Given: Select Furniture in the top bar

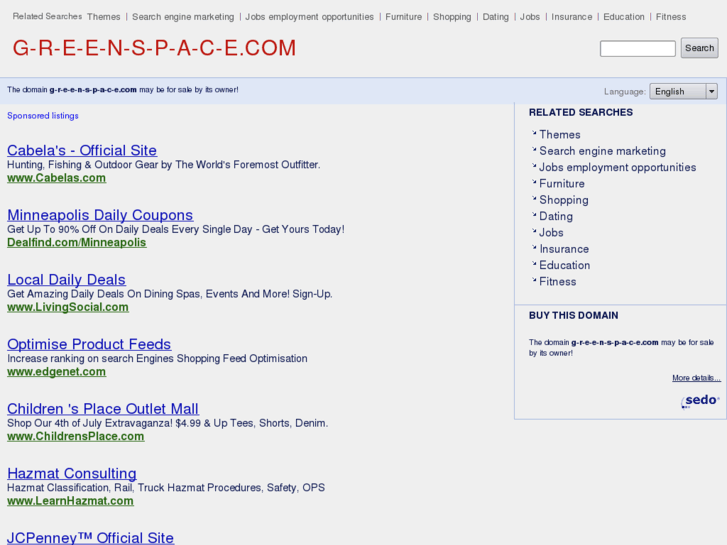Looking at the screenshot, I should (403, 17).
